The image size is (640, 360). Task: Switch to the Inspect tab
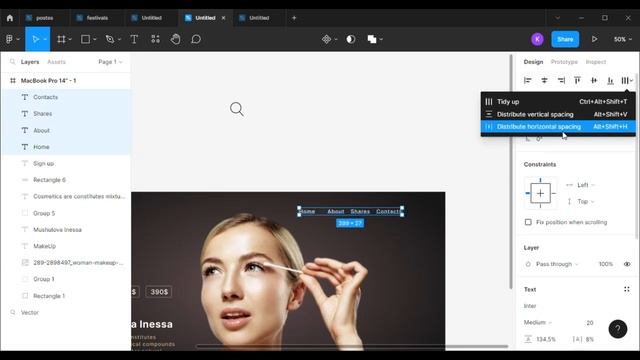pyautogui.click(x=596, y=62)
